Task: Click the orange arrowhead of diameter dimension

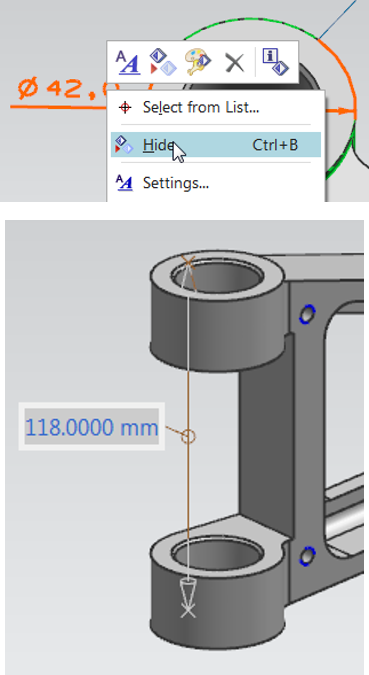Action: click(346, 111)
